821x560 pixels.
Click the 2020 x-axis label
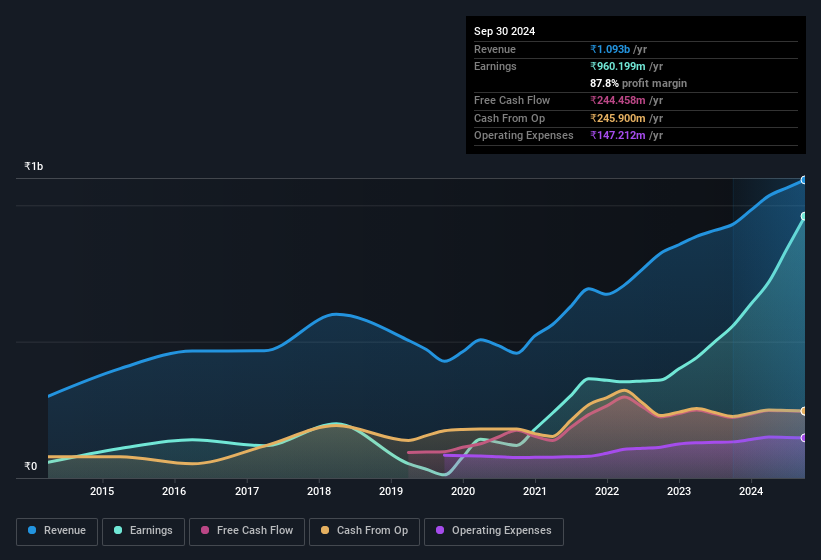(463, 491)
